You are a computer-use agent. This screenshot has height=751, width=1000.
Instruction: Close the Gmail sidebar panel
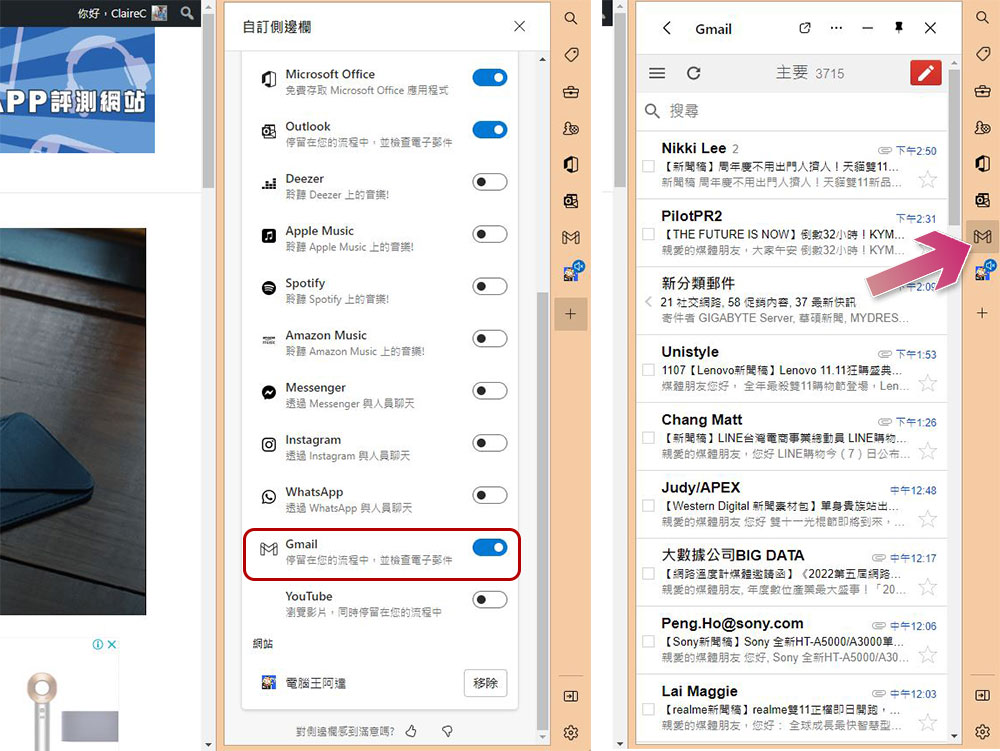[930, 28]
